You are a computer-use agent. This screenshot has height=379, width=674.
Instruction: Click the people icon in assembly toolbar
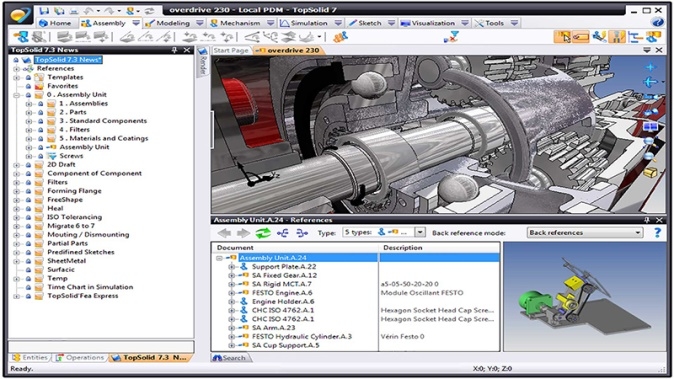tap(340, 37)
